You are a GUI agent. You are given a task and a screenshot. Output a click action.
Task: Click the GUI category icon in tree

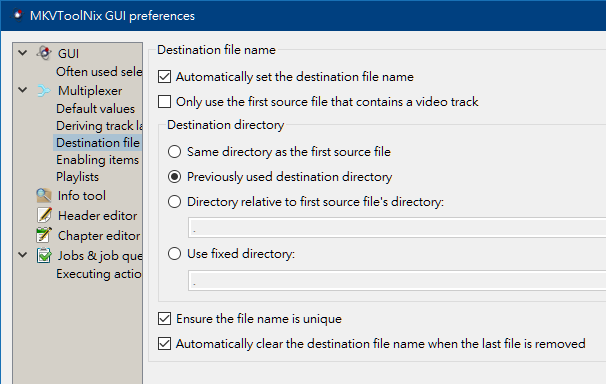(x=44, y=53)
